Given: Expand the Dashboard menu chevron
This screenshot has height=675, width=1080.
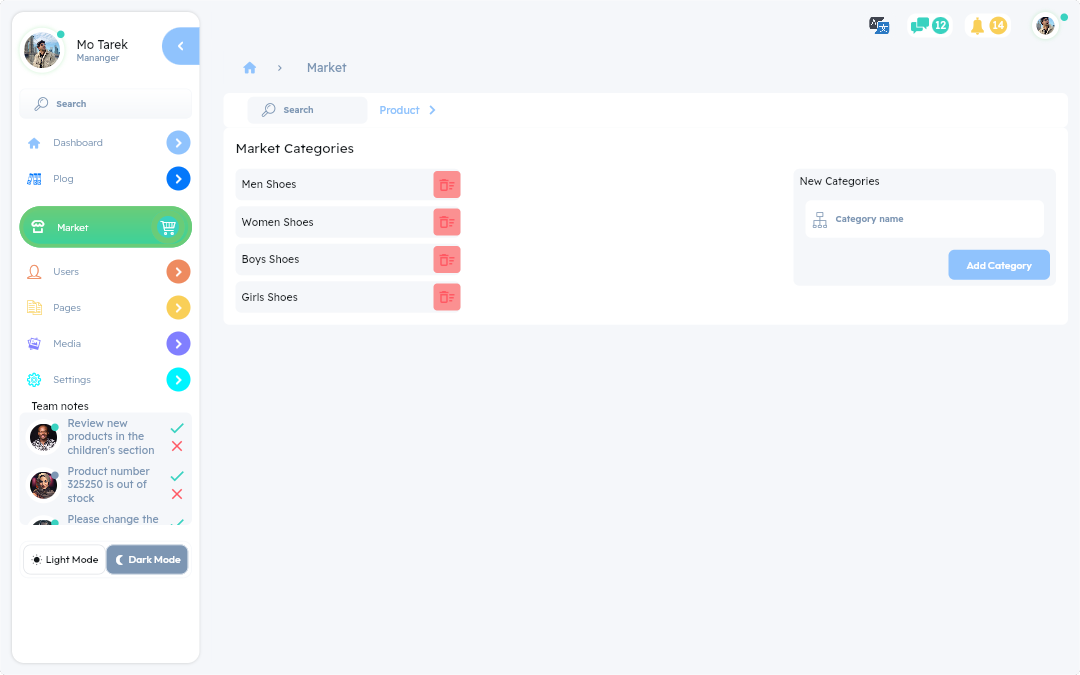Looking at the screenshot, I should [178, 142].
